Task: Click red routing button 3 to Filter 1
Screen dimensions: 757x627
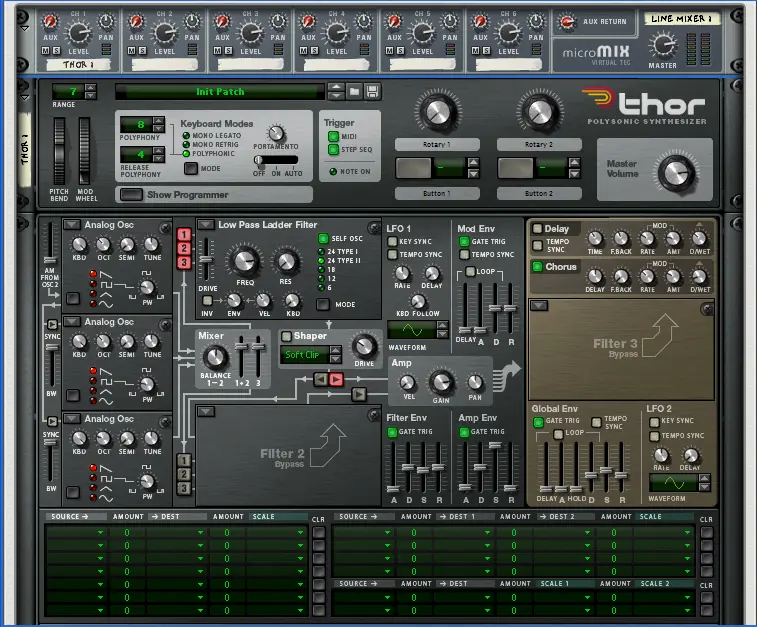Action: tap(183, 263)
